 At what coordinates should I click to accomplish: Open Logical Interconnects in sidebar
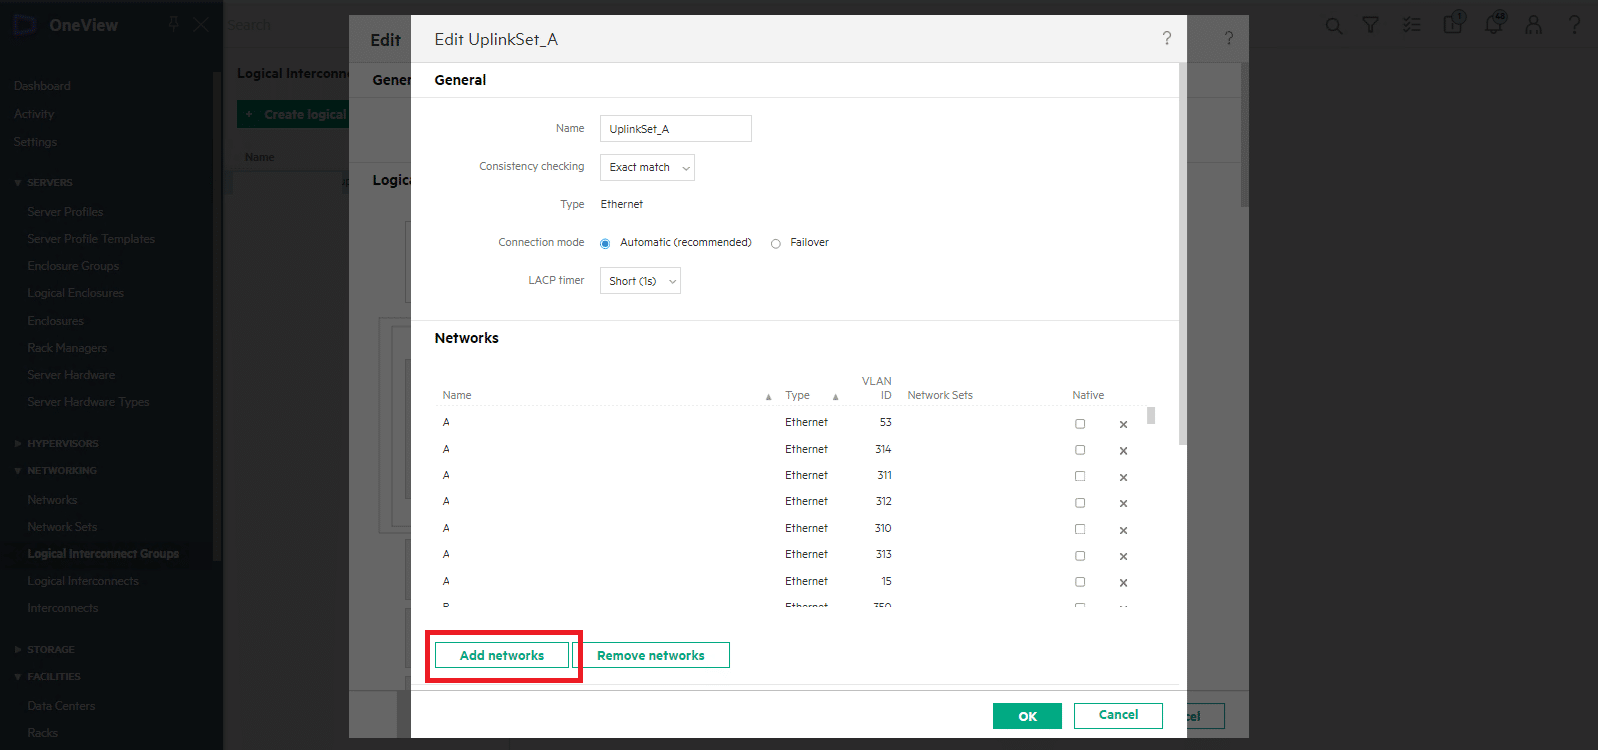tap(83, 581)
